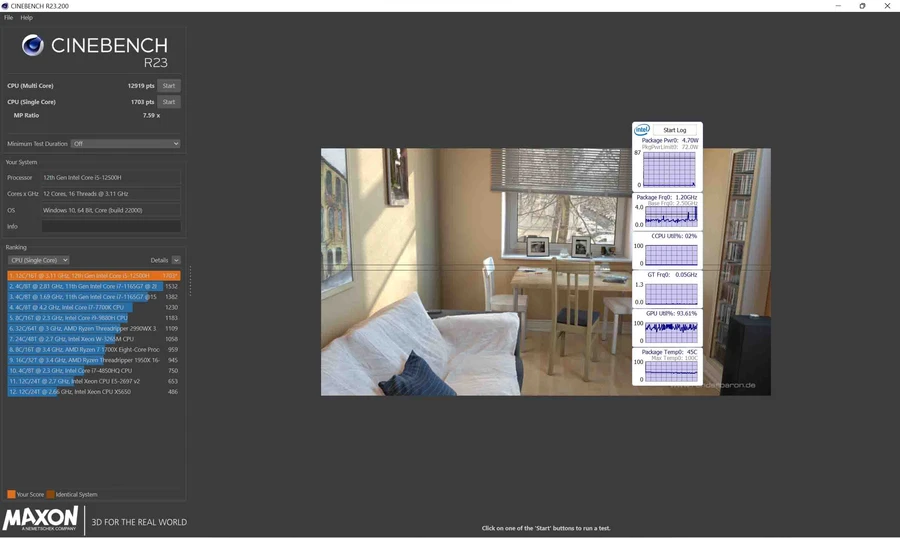Click the Intel logo in power gadget
This screenshot has width=900, height=538.
(x=642, y=130)
